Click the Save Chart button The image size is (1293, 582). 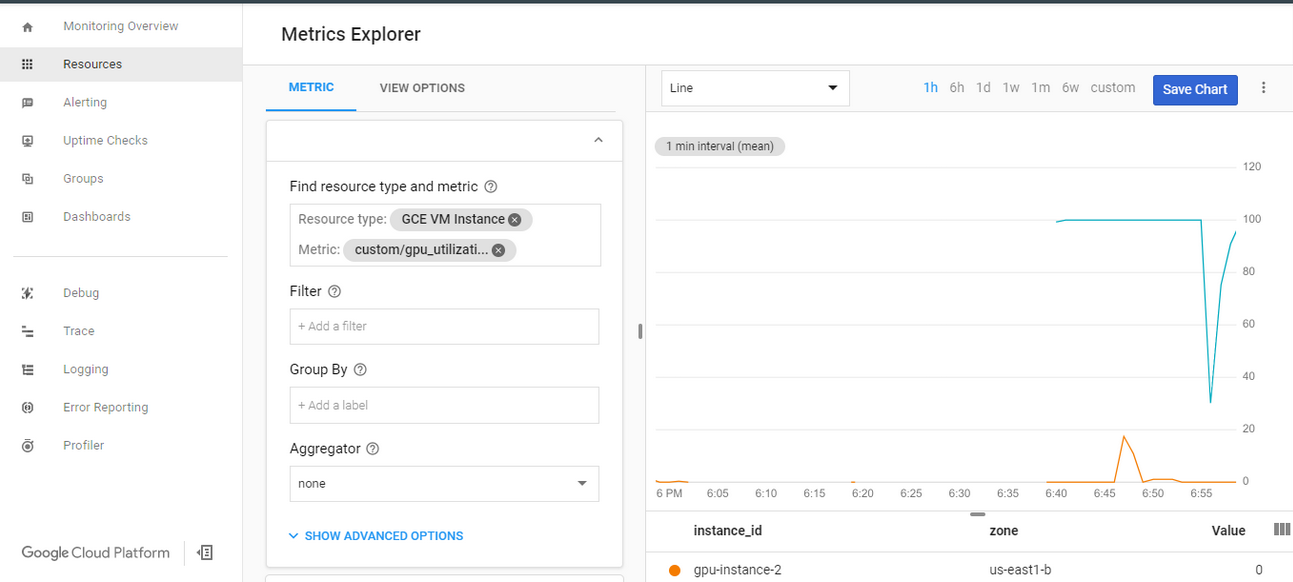click(x=1195, y=89)
